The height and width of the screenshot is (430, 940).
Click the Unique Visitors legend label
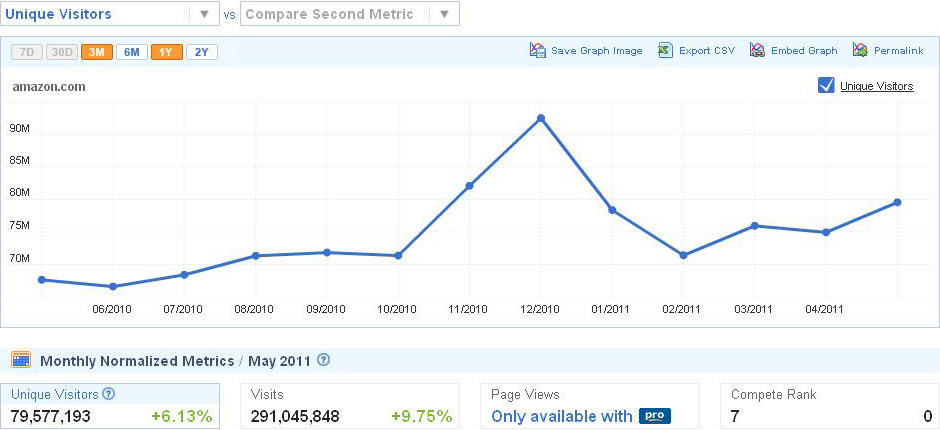click(x=876, y=86)
